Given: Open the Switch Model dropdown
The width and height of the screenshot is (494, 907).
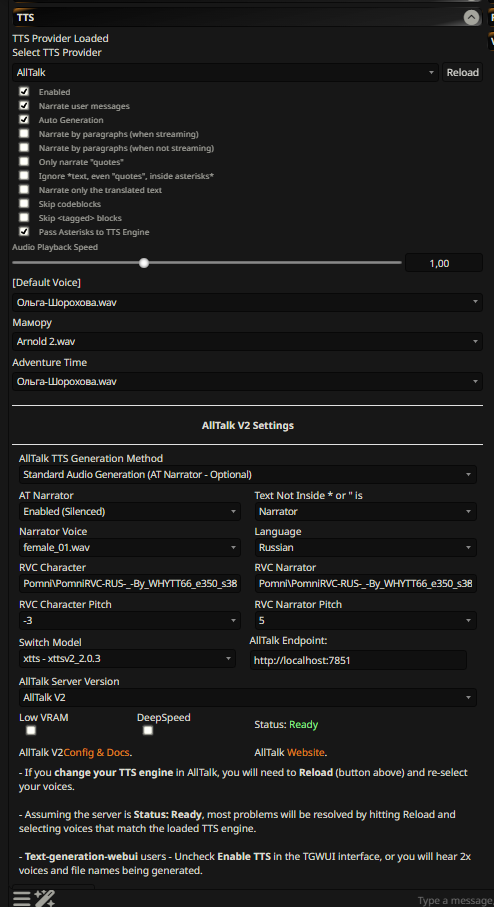Looking at the screenshot, I should coord(127,659).
